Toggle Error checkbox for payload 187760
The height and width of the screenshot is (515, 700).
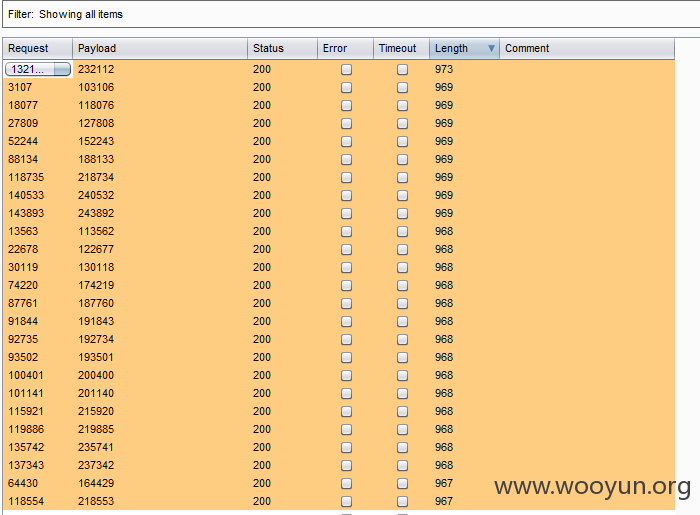(x=346, y=303)
